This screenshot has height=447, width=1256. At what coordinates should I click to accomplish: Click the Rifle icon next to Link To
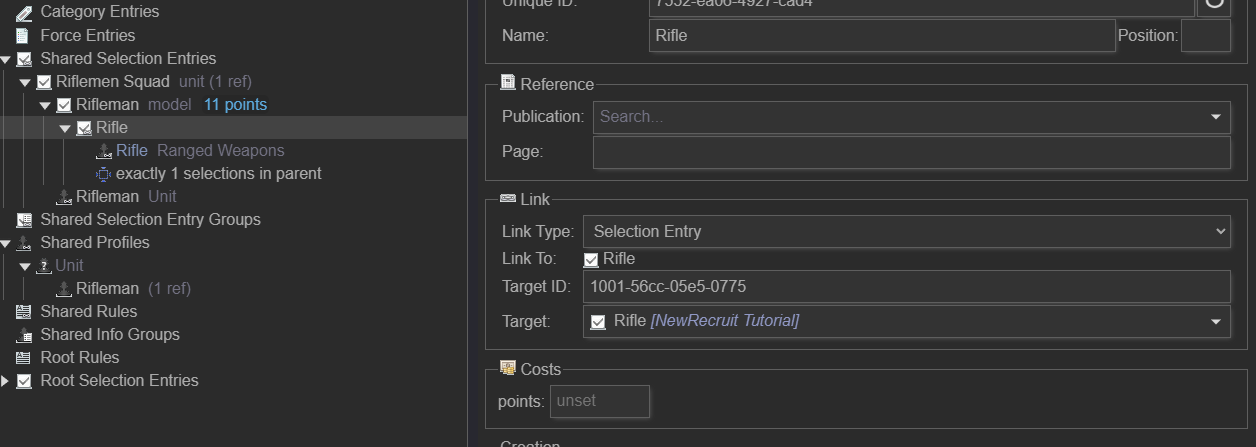591,259
